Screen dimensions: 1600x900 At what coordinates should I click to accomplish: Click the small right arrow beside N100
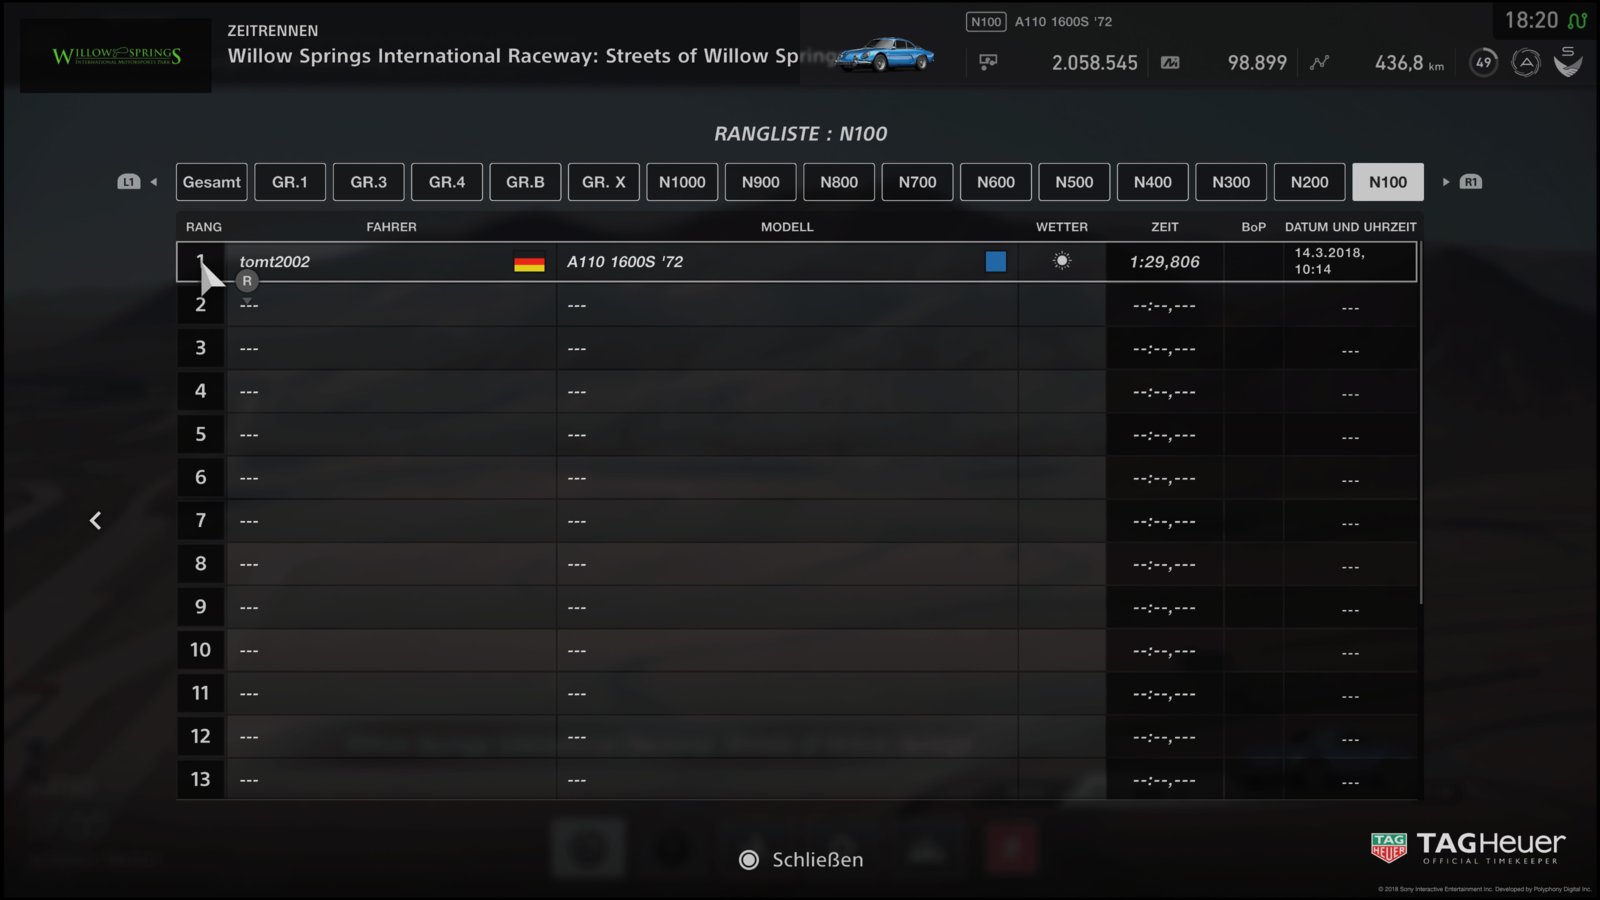(x=1446, y=182)
